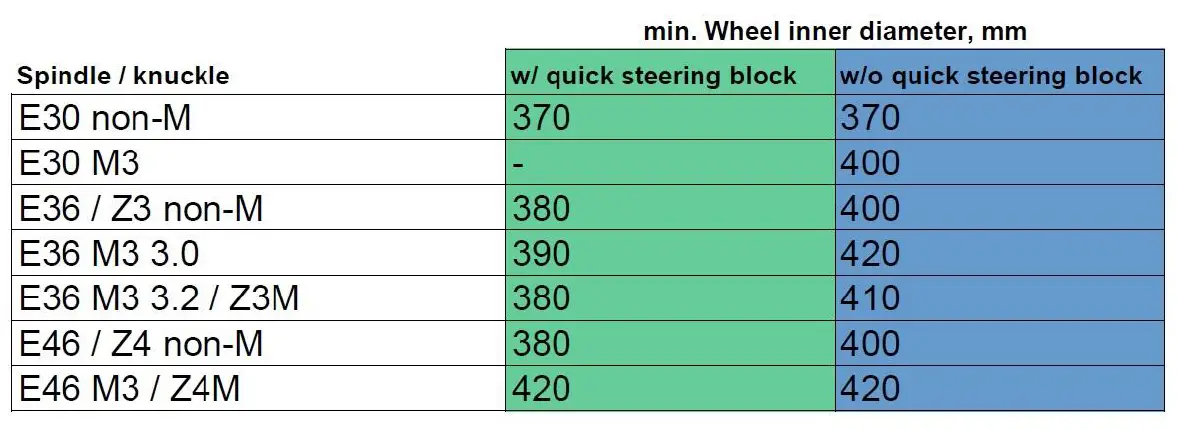Select the 'w/ quick steering block' header cell
The width and height of the screenshot is (1178, 429).
(654, 75)
